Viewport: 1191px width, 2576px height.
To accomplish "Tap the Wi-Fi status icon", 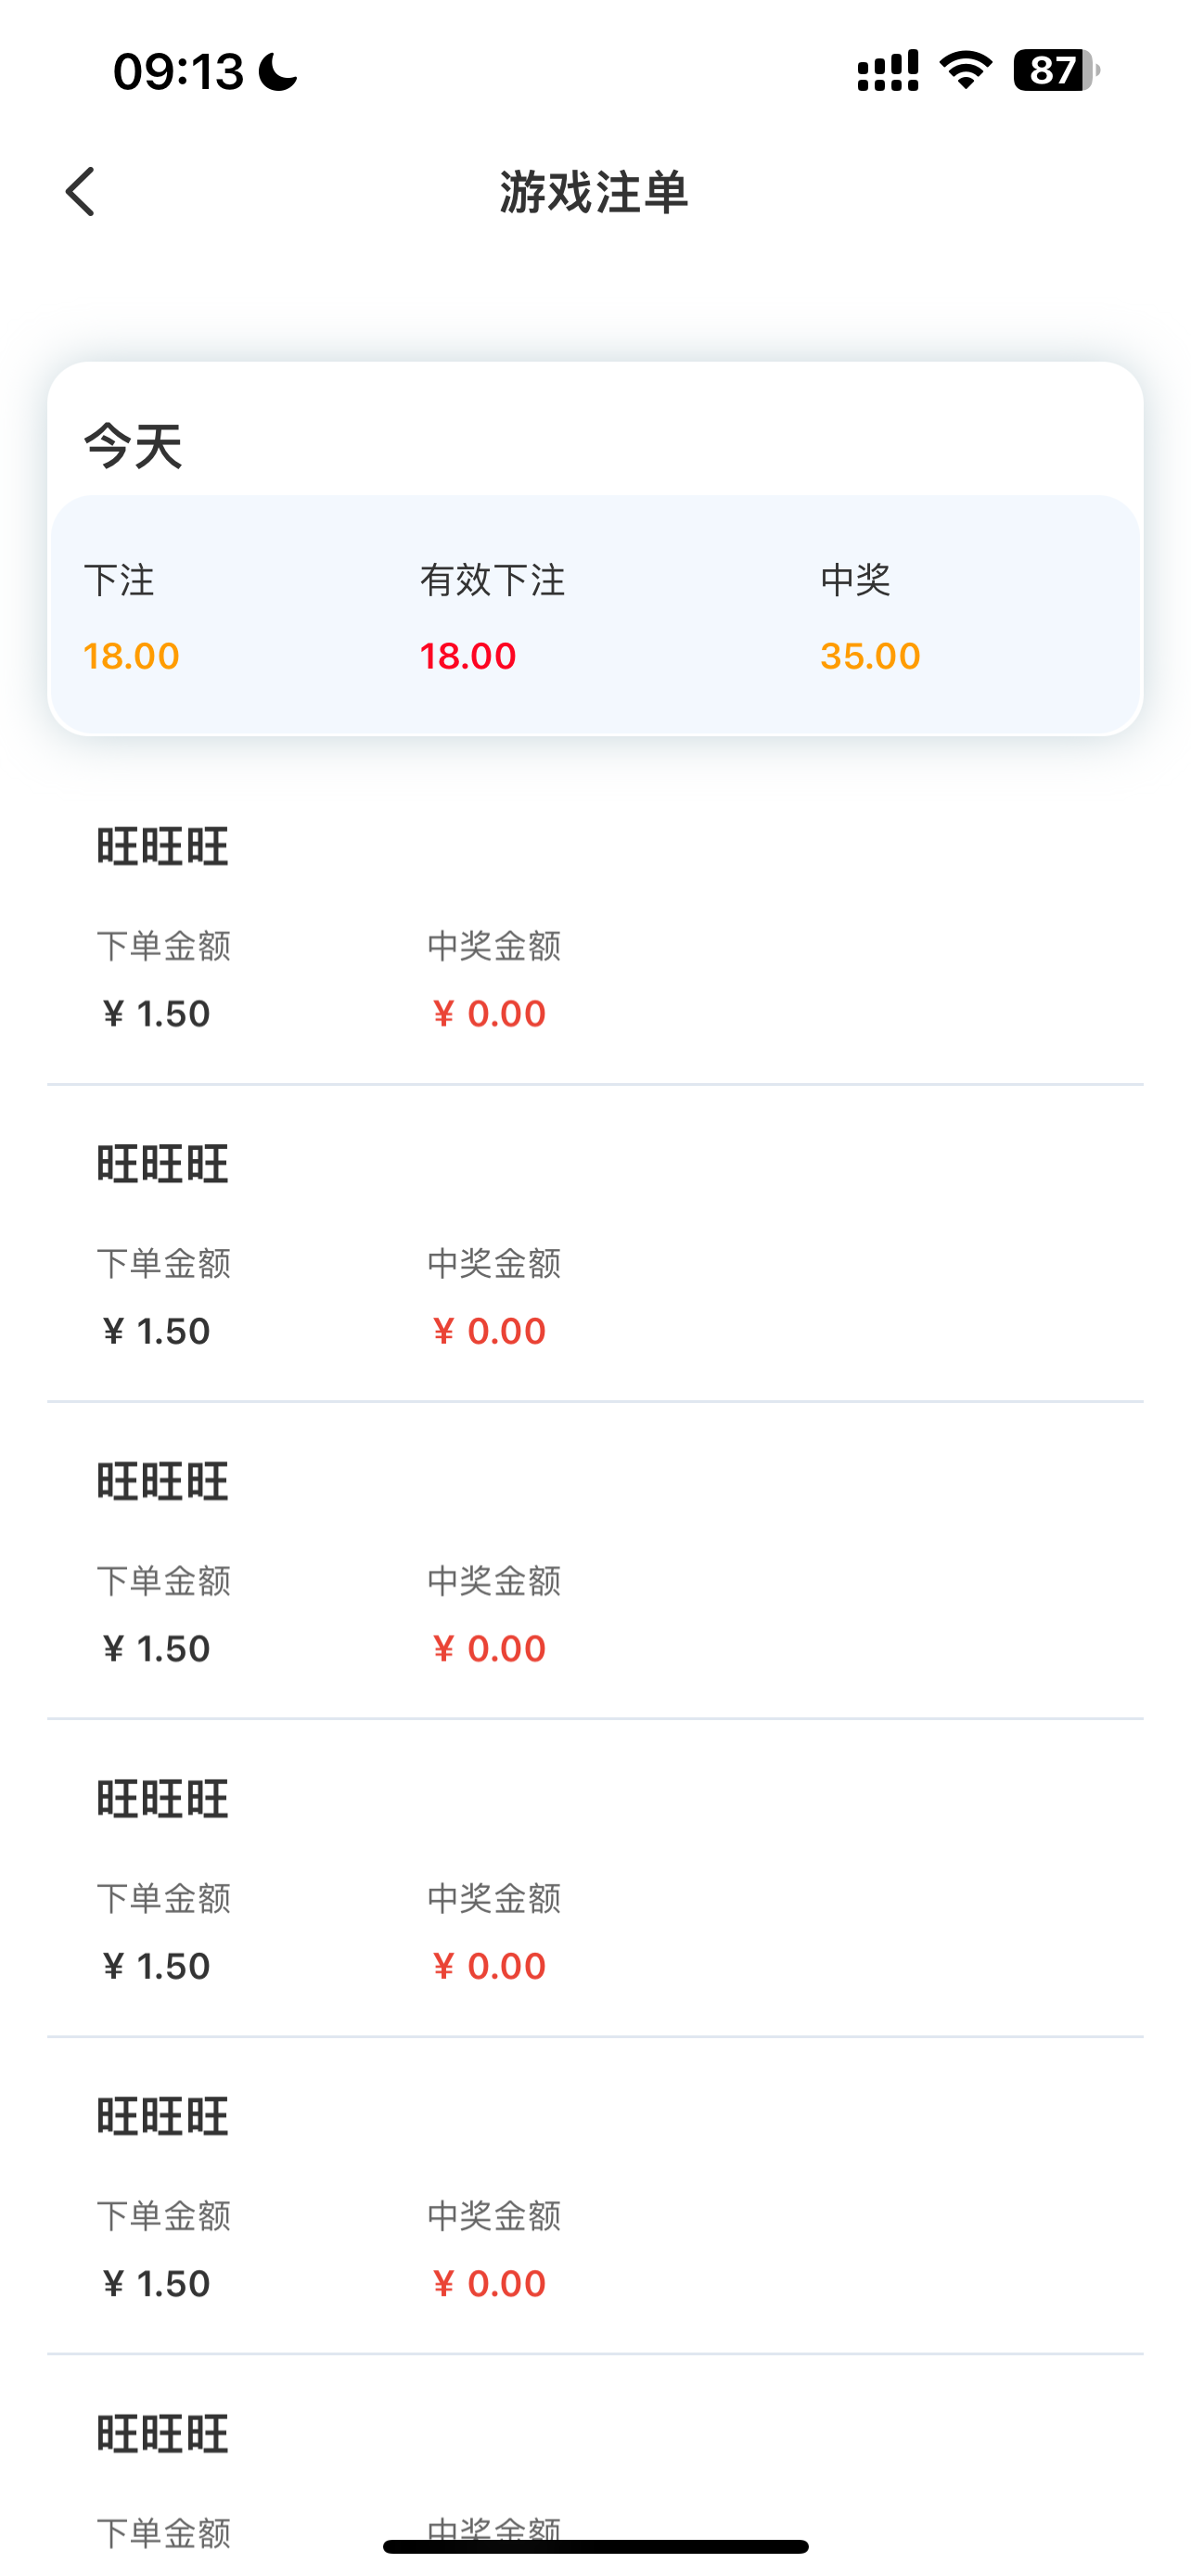I will pos(965,70).
